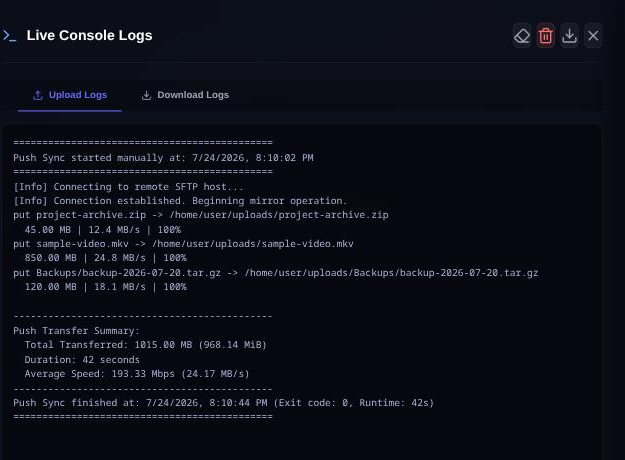Click the '120.00 MB | 18.1 MB/s' progress line

point(106,287)
